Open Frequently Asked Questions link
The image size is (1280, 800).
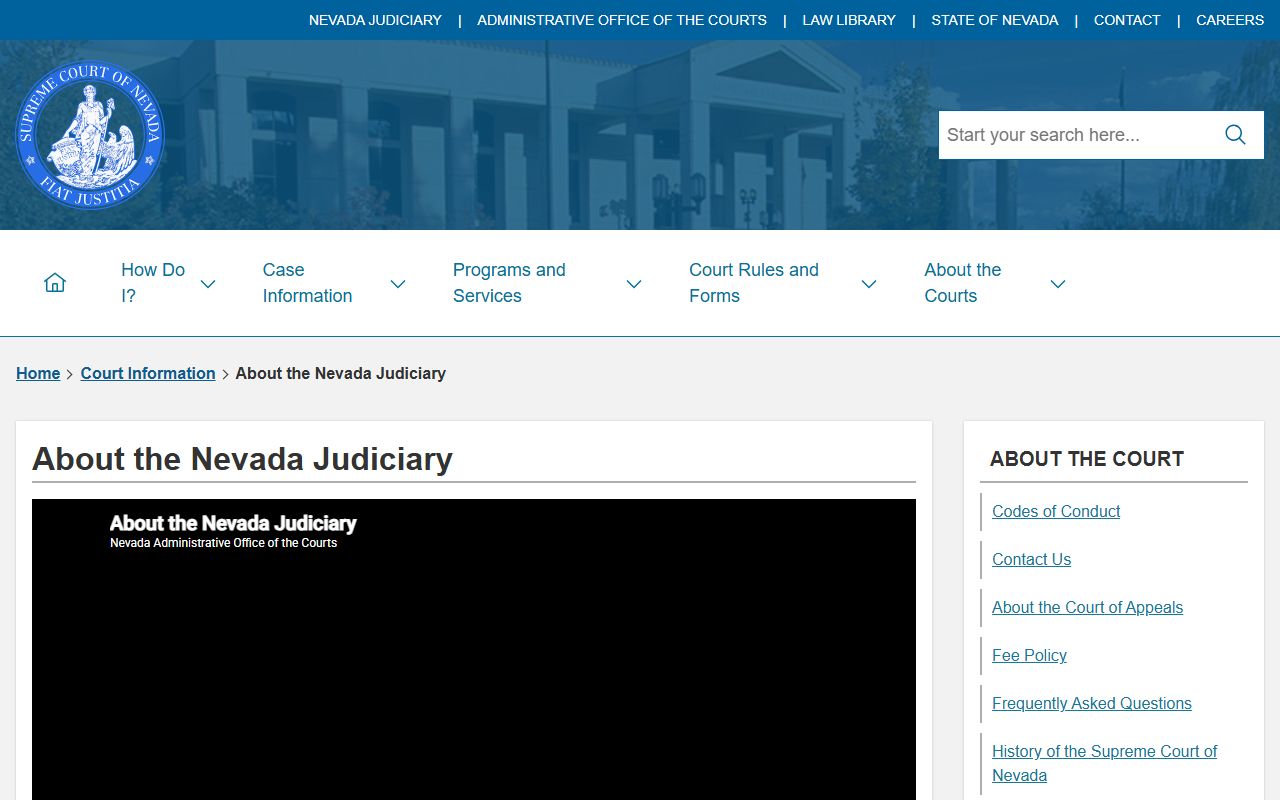pos(1092,703)
